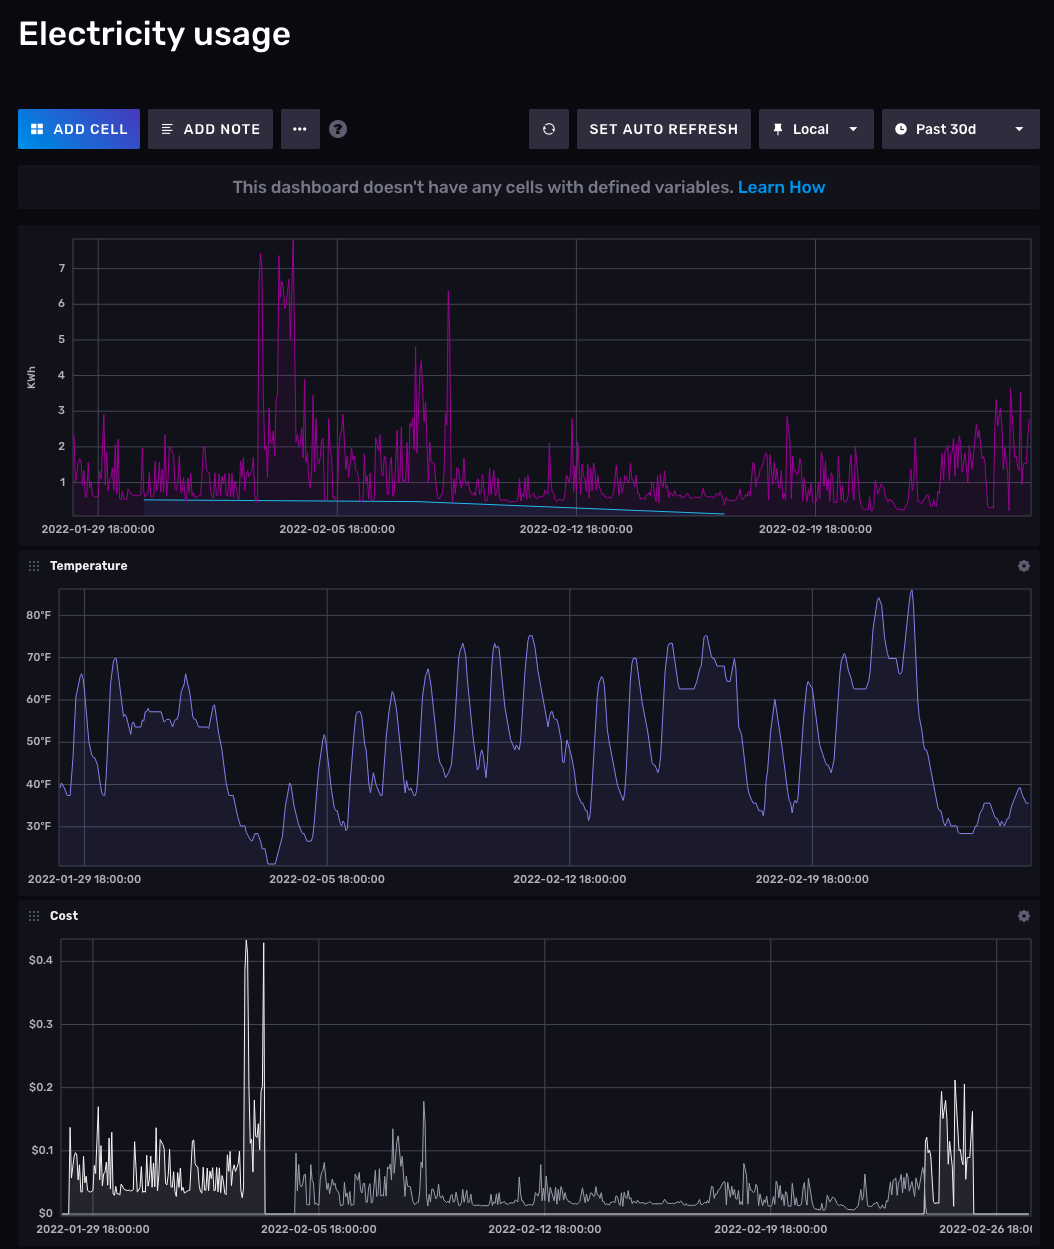The height and width of the screenshot is (1249, 1054).
Task: Click the Cost cell title
Action: [64, 916]
